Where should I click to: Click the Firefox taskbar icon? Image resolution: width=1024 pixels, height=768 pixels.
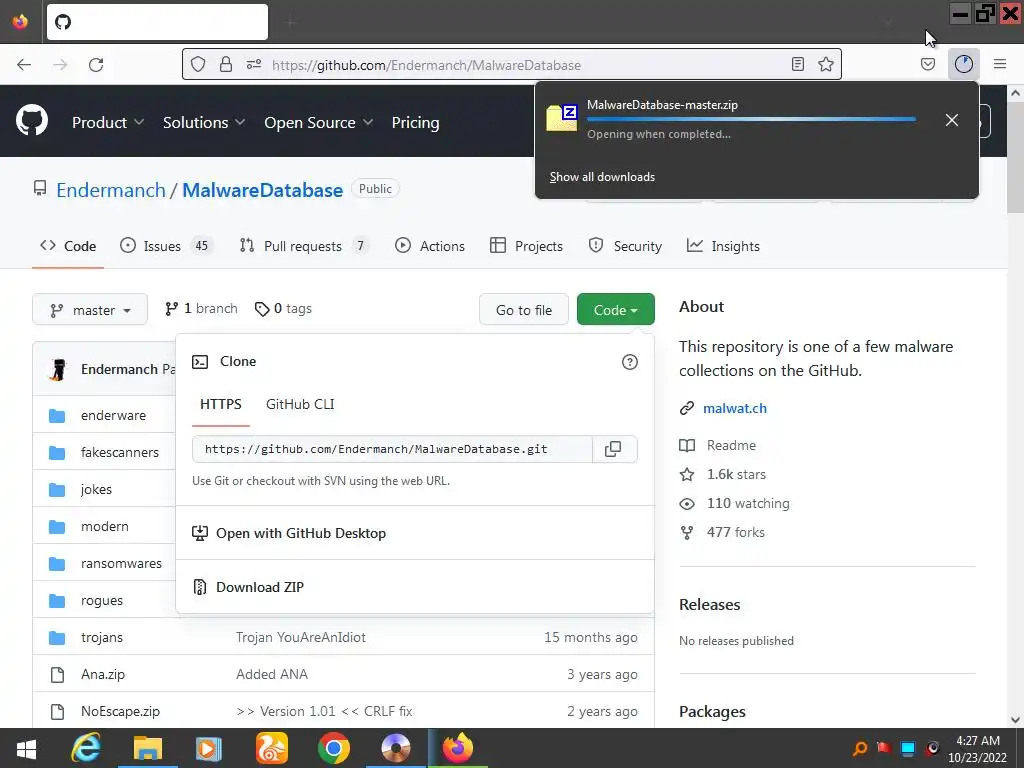click(458, 748)
